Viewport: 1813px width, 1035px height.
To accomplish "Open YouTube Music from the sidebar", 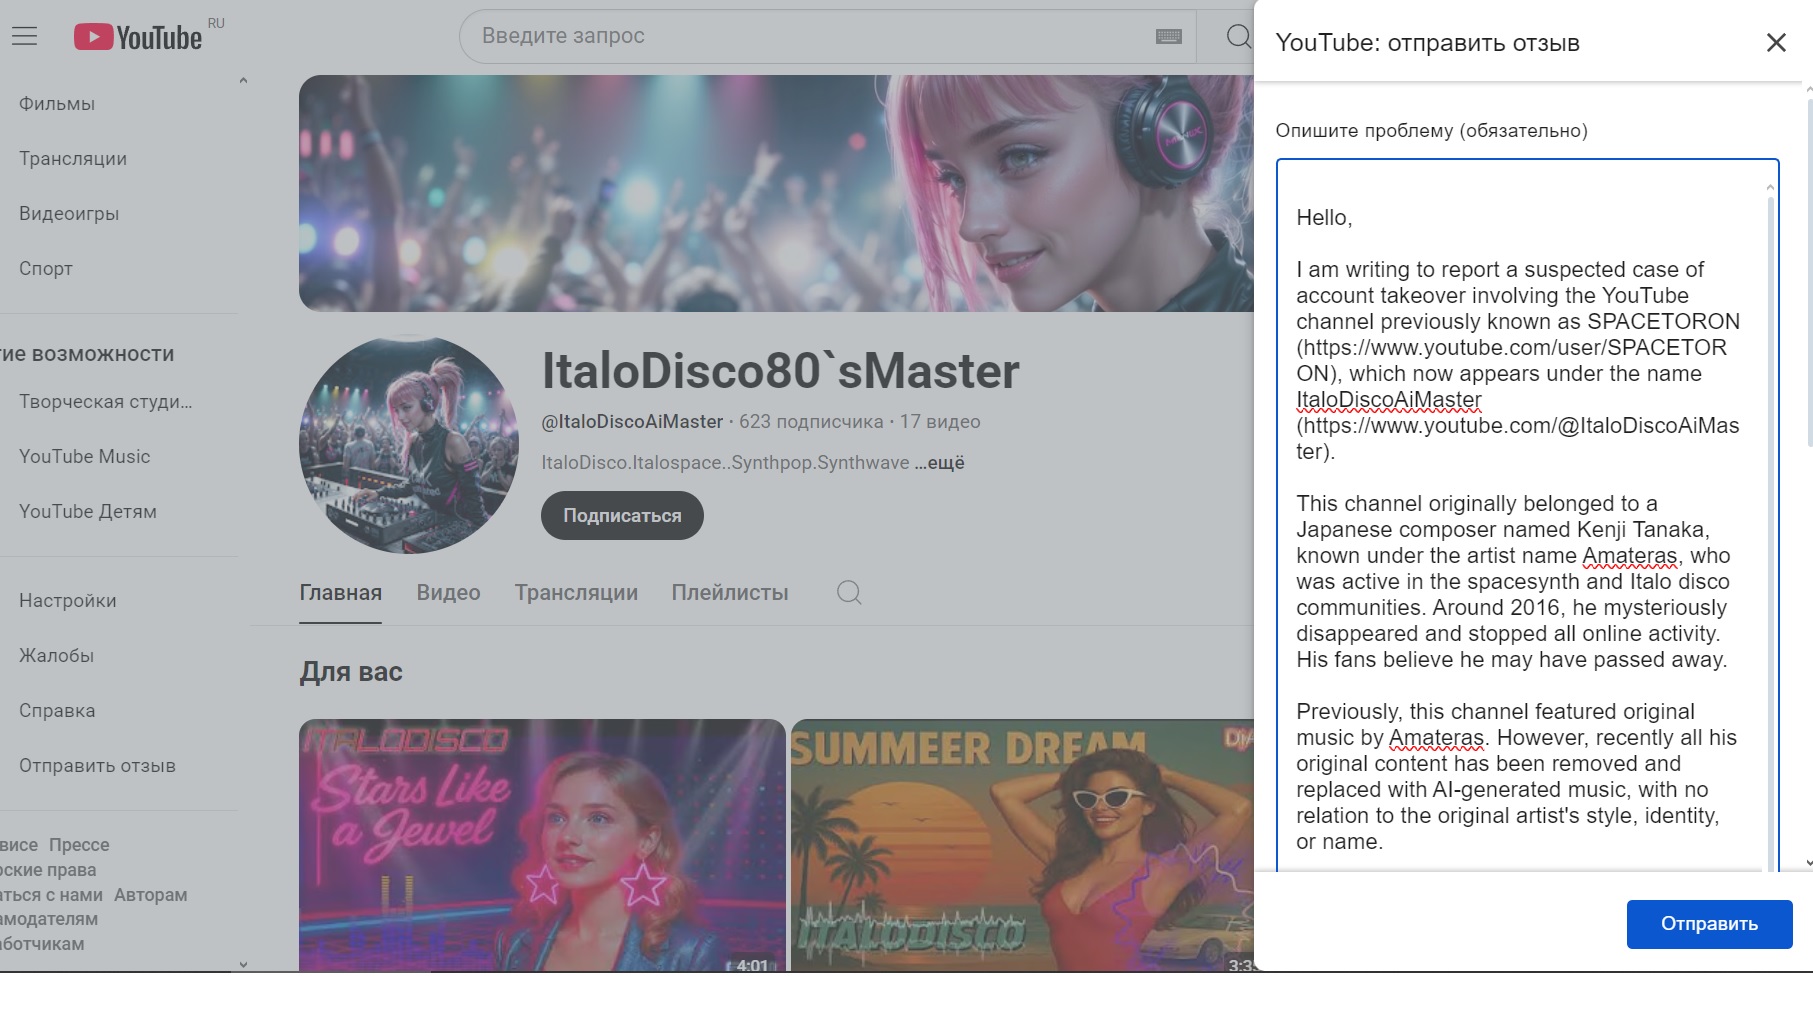I will [85, 457].
